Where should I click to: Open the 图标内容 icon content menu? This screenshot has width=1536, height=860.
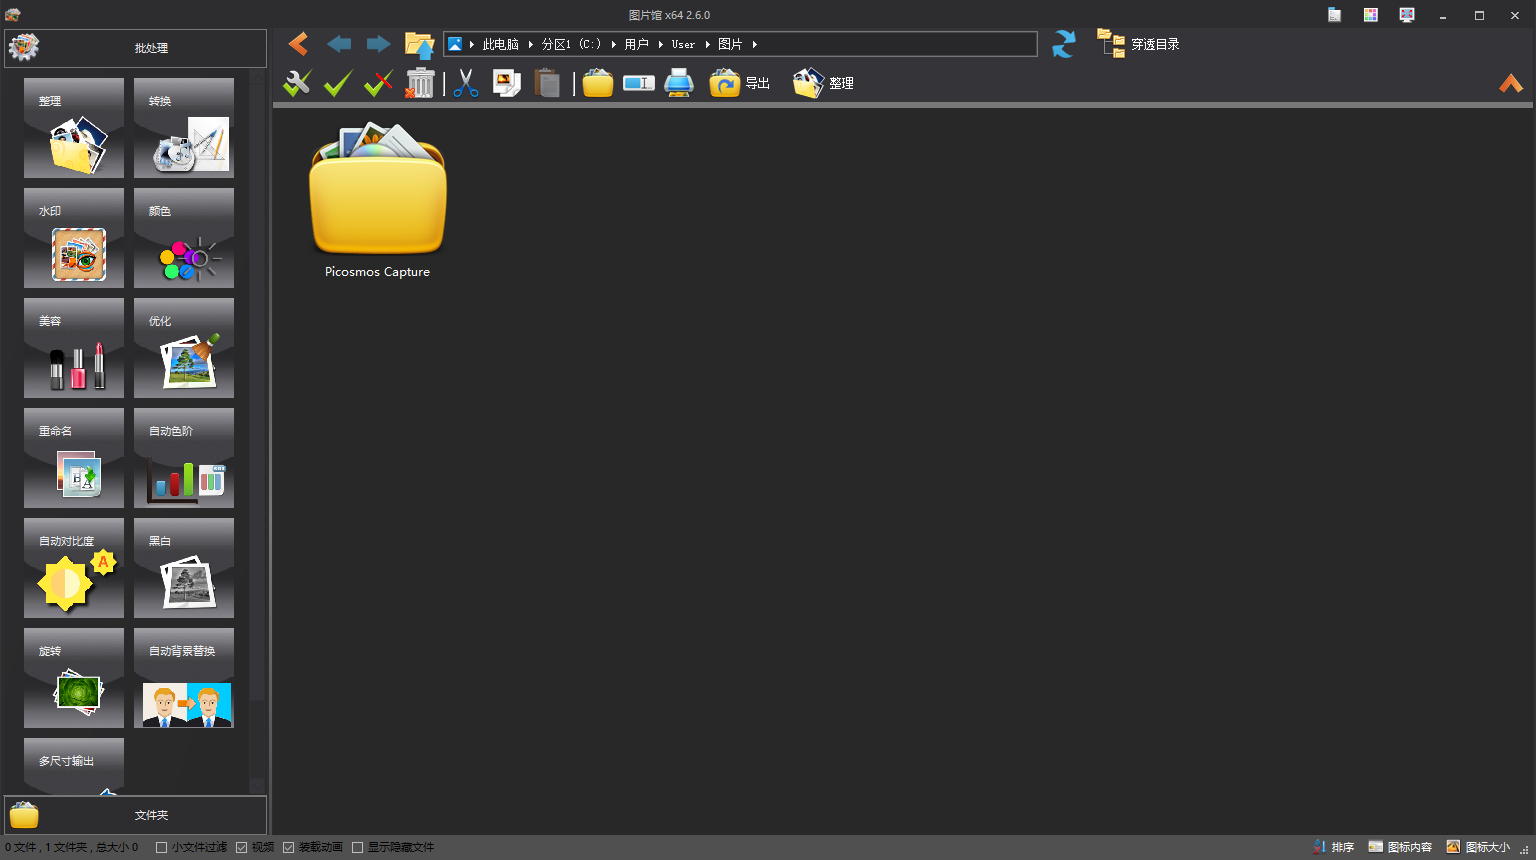pos(1401,847)
